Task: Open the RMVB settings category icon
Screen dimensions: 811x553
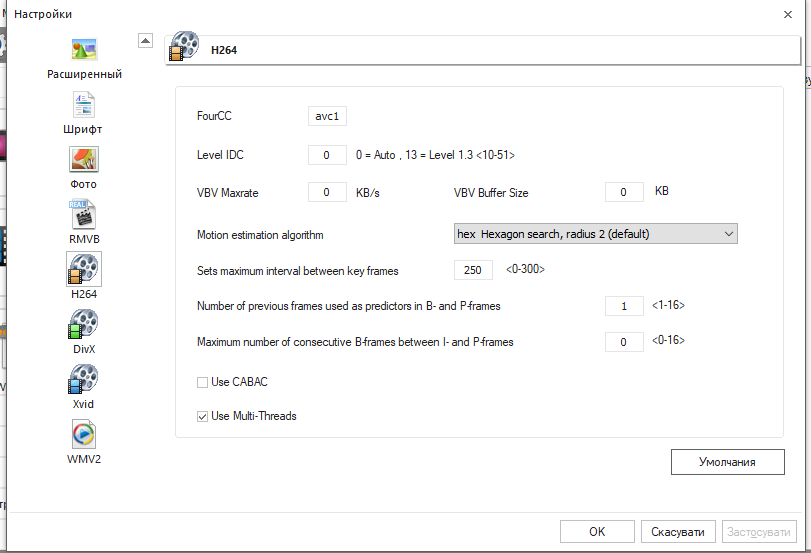Action: coord(83,214)
